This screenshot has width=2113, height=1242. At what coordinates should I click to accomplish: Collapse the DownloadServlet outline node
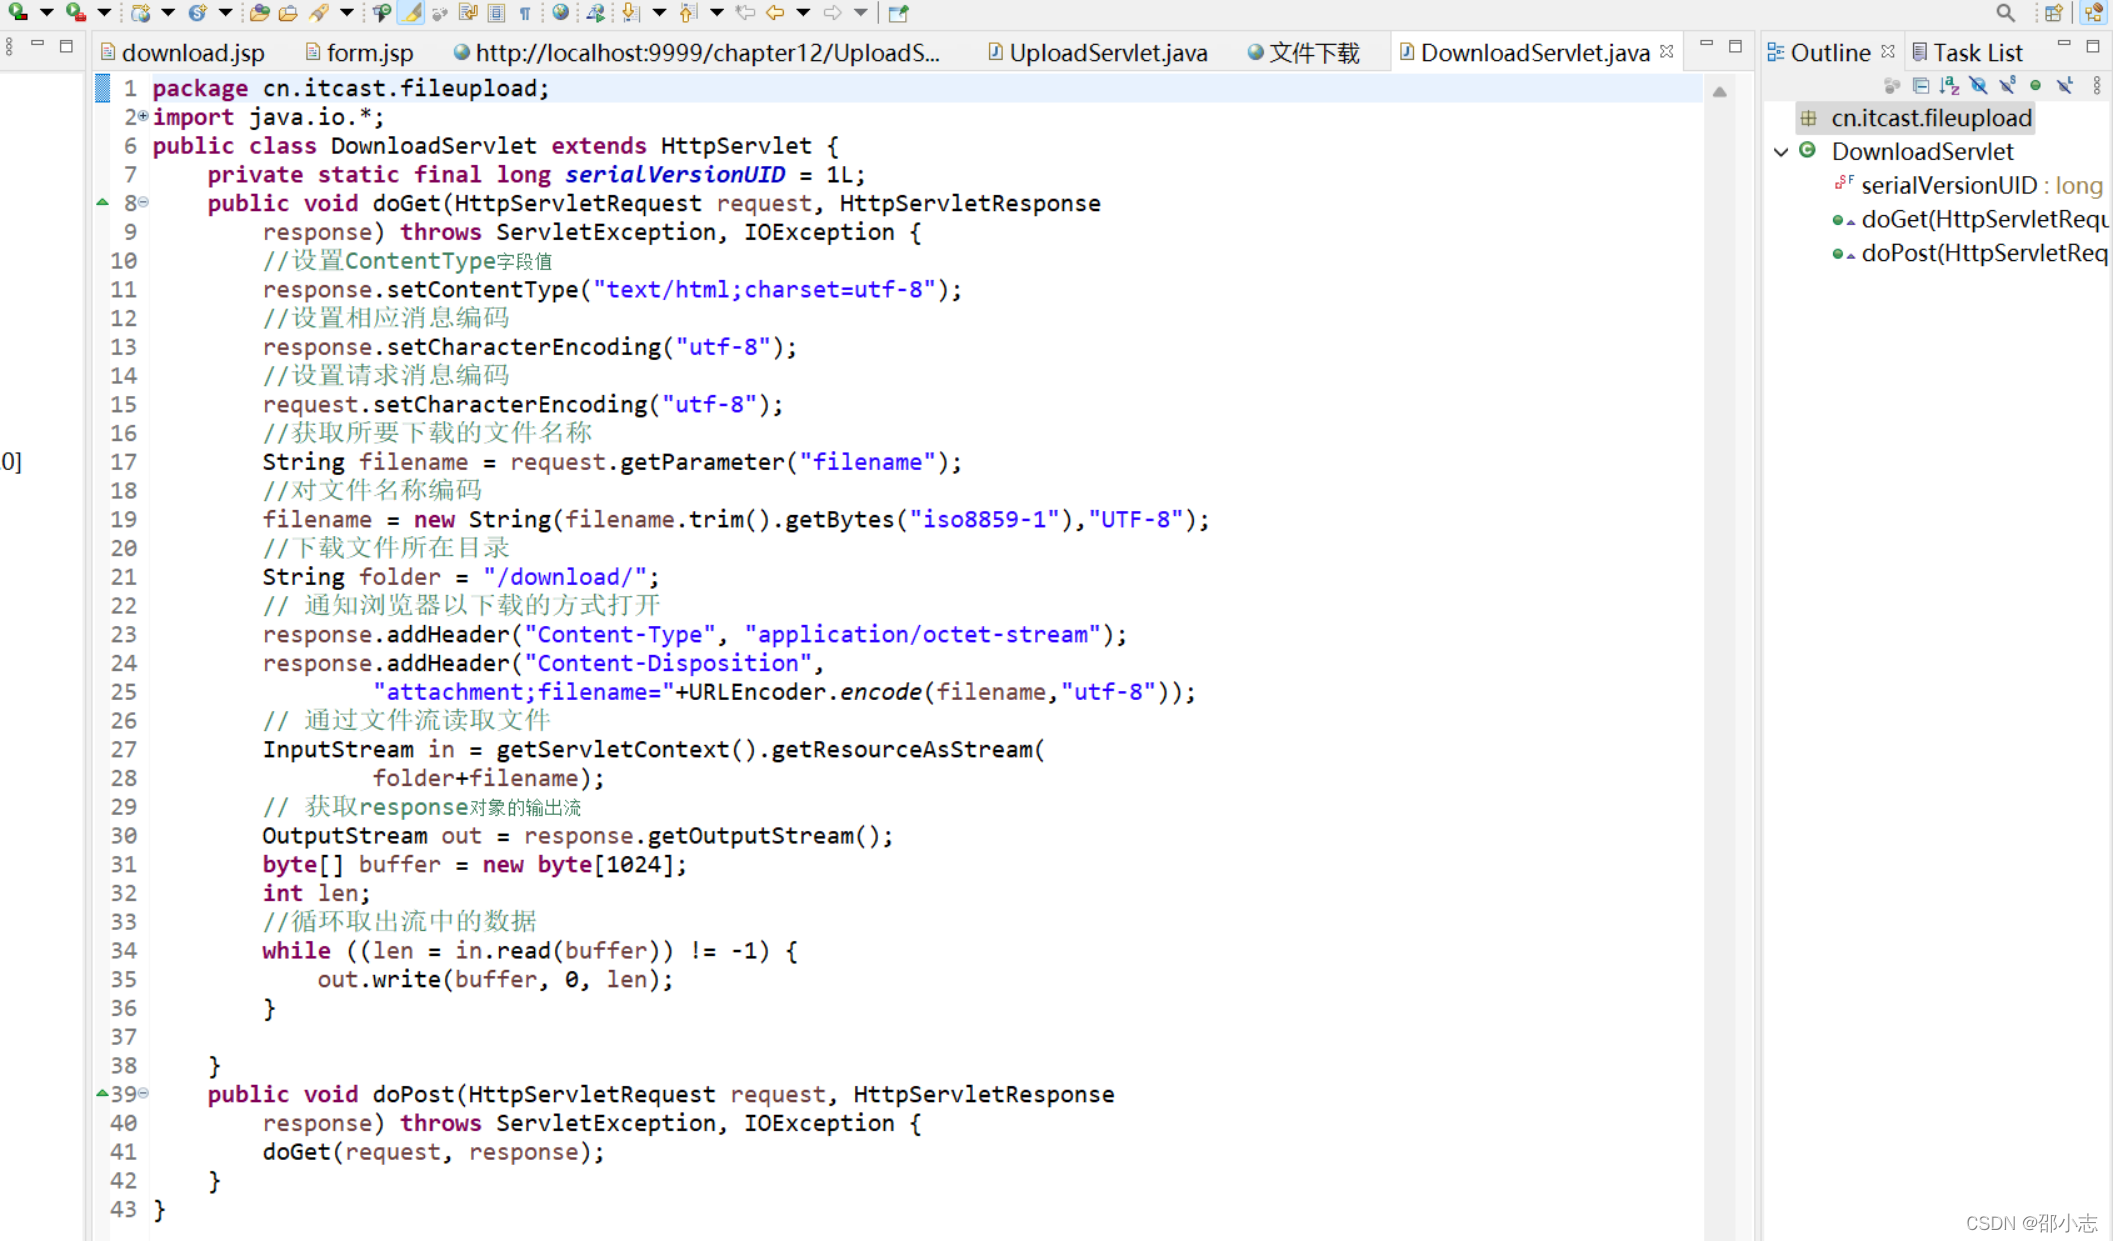(x=1781, y=152)
